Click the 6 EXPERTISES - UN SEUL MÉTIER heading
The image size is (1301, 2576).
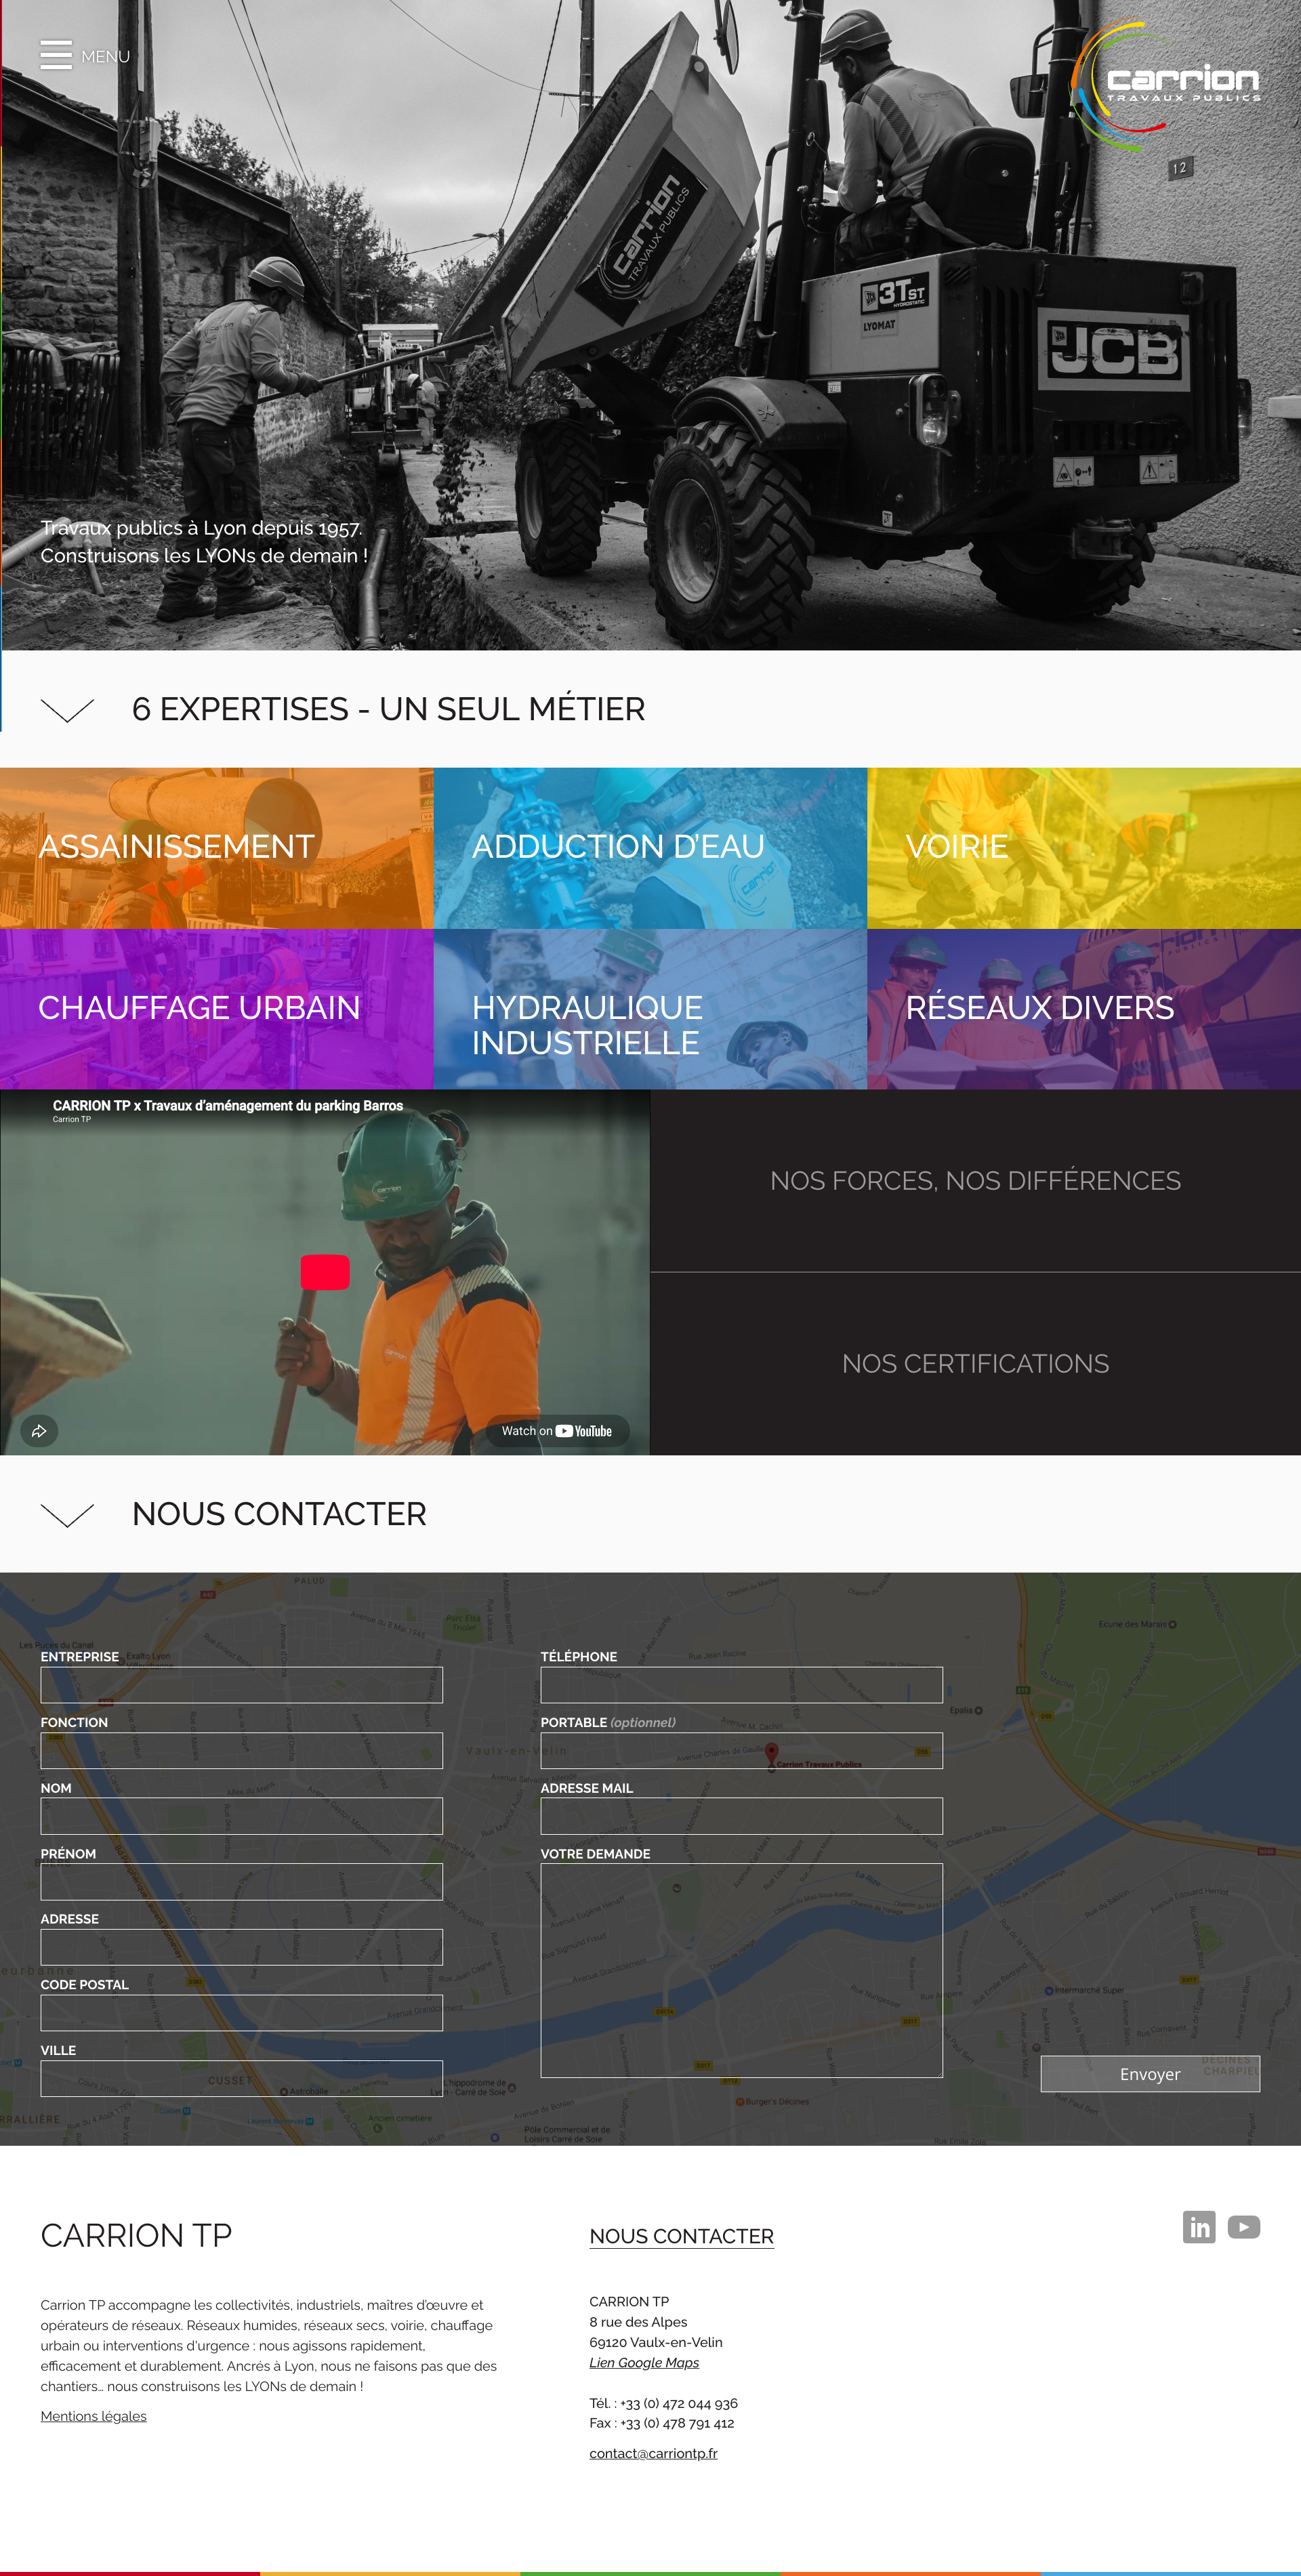pos(388,709)
